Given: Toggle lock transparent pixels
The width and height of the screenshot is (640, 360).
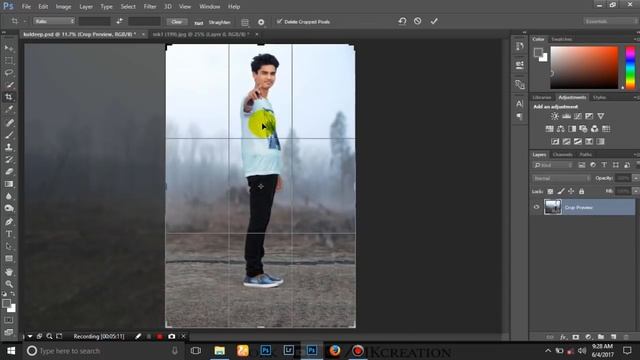Looking at the screenshot, I should point(550,191).
